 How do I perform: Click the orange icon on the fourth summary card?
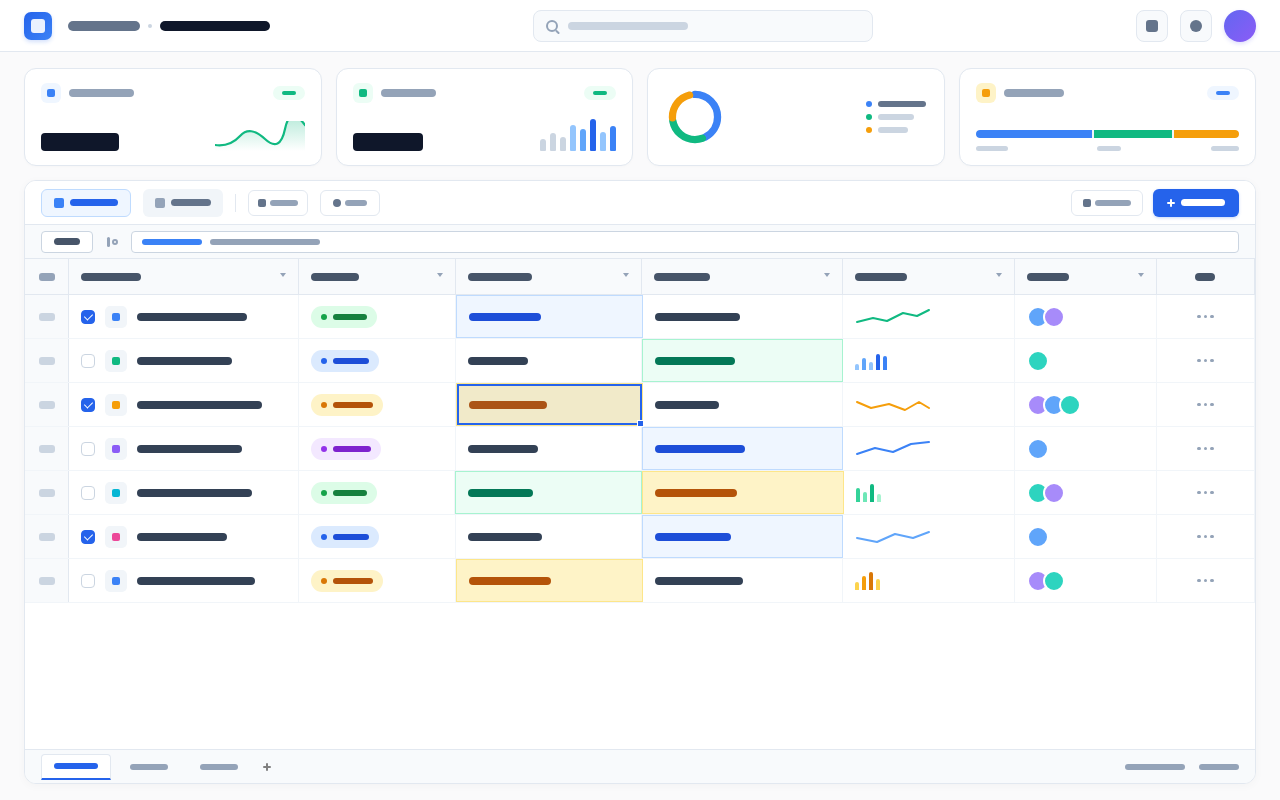[x=986, y=93]
